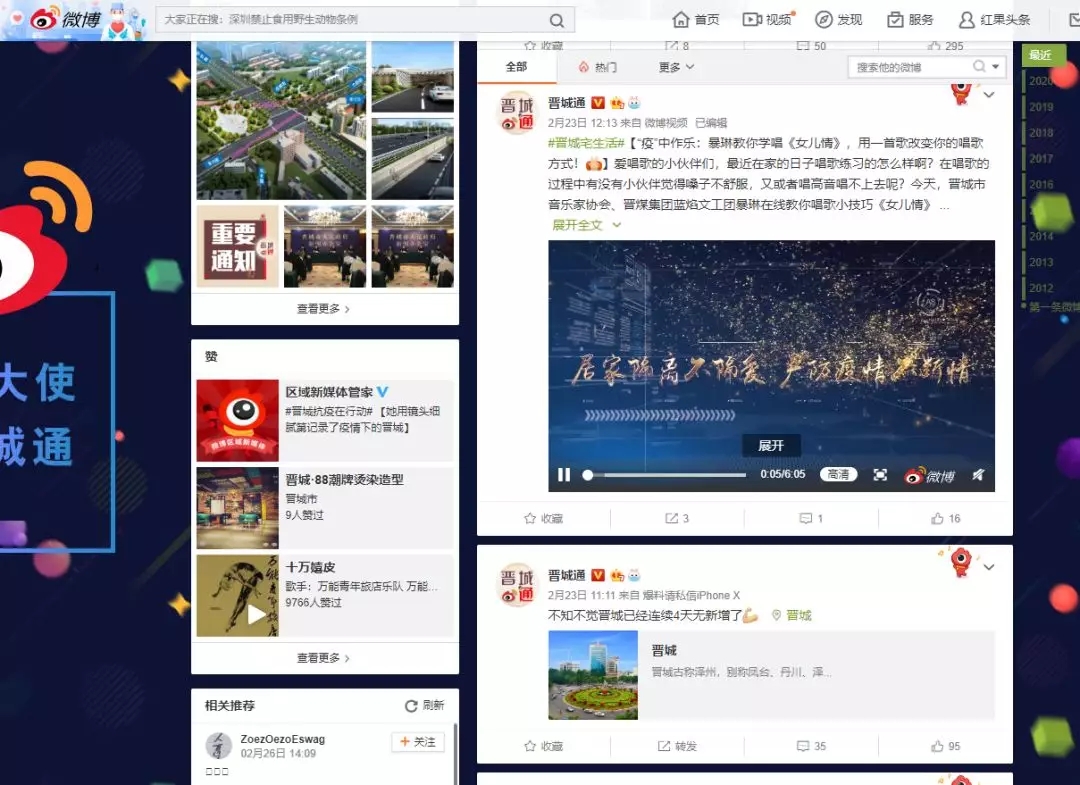Favorite the video post with 收藏
This screenshot has height=785, width=1080.
coord(543,519)
